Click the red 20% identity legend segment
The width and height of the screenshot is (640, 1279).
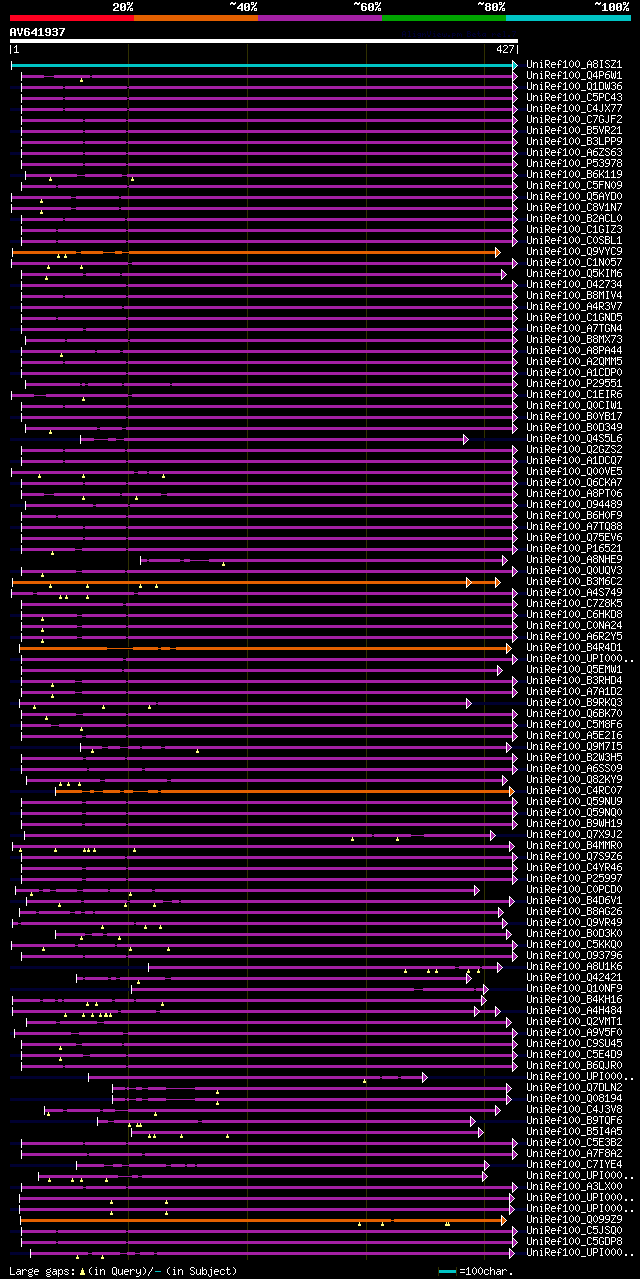click(71, 18)
